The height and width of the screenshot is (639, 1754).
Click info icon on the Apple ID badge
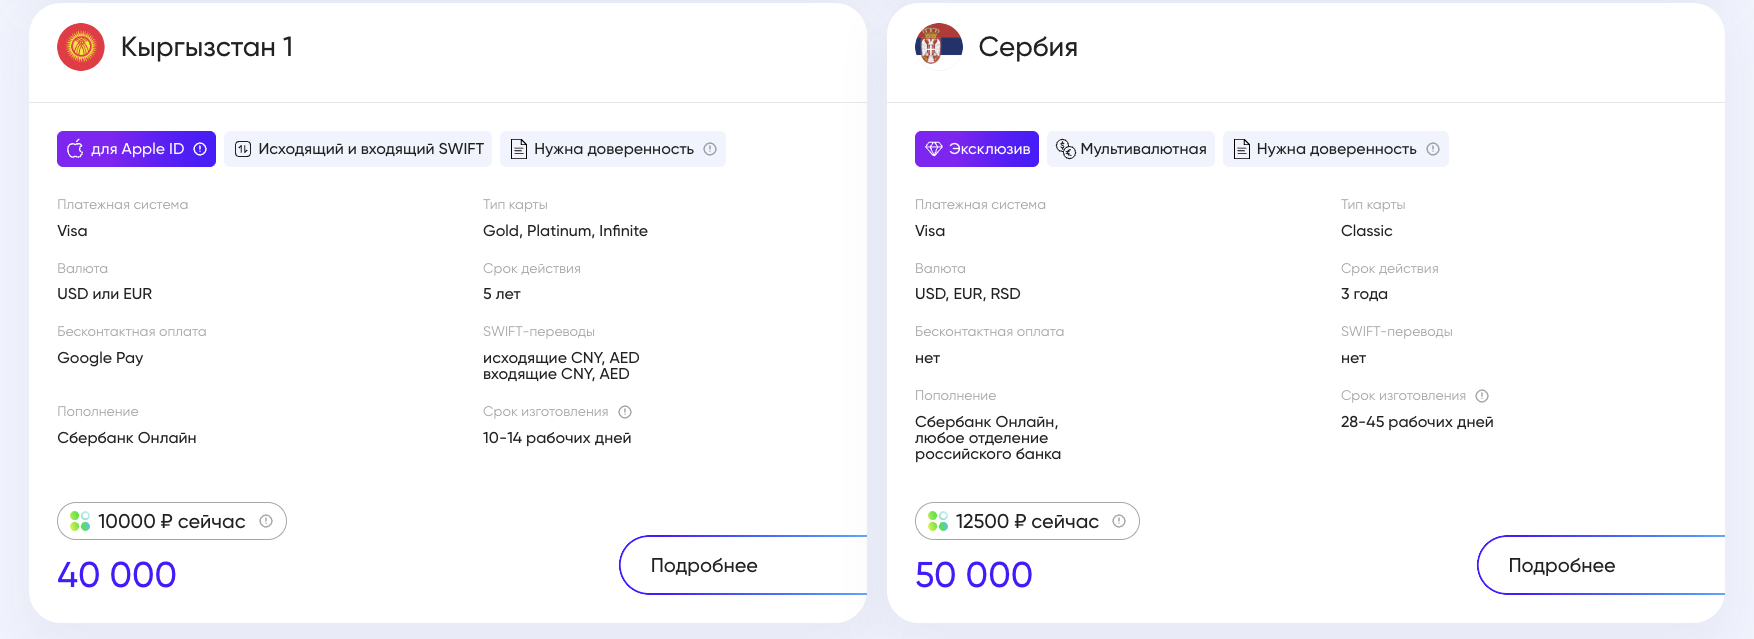[x=200, y=149]
